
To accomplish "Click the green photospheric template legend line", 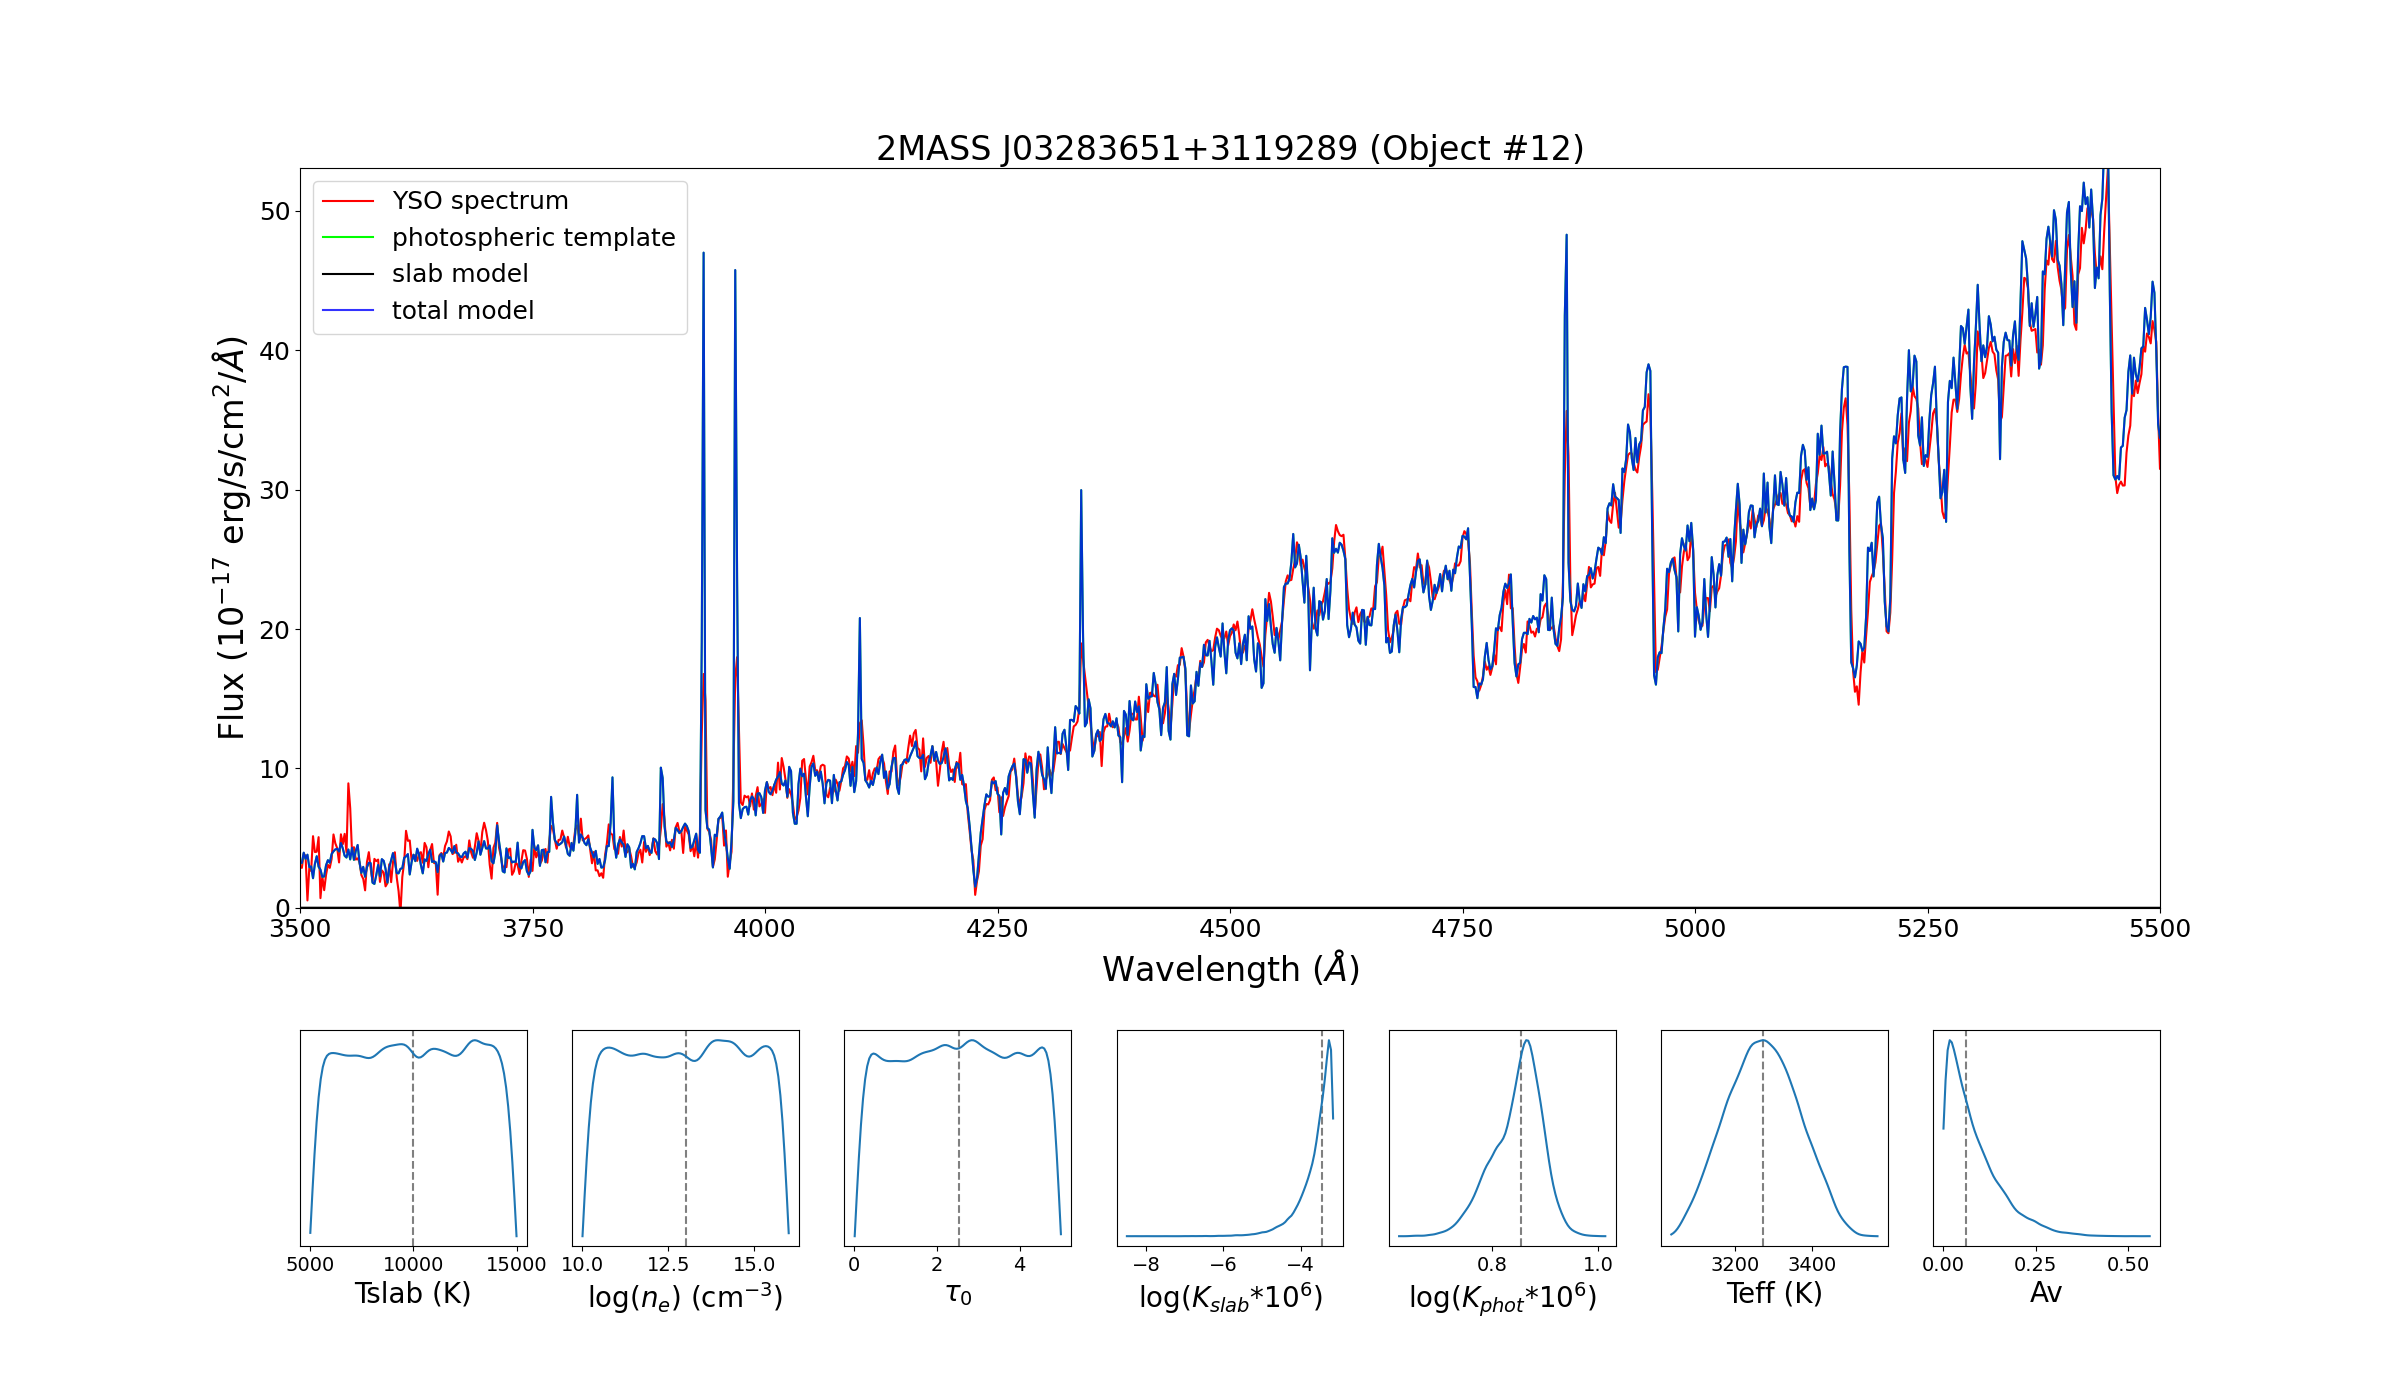I will tap(348, 238).
